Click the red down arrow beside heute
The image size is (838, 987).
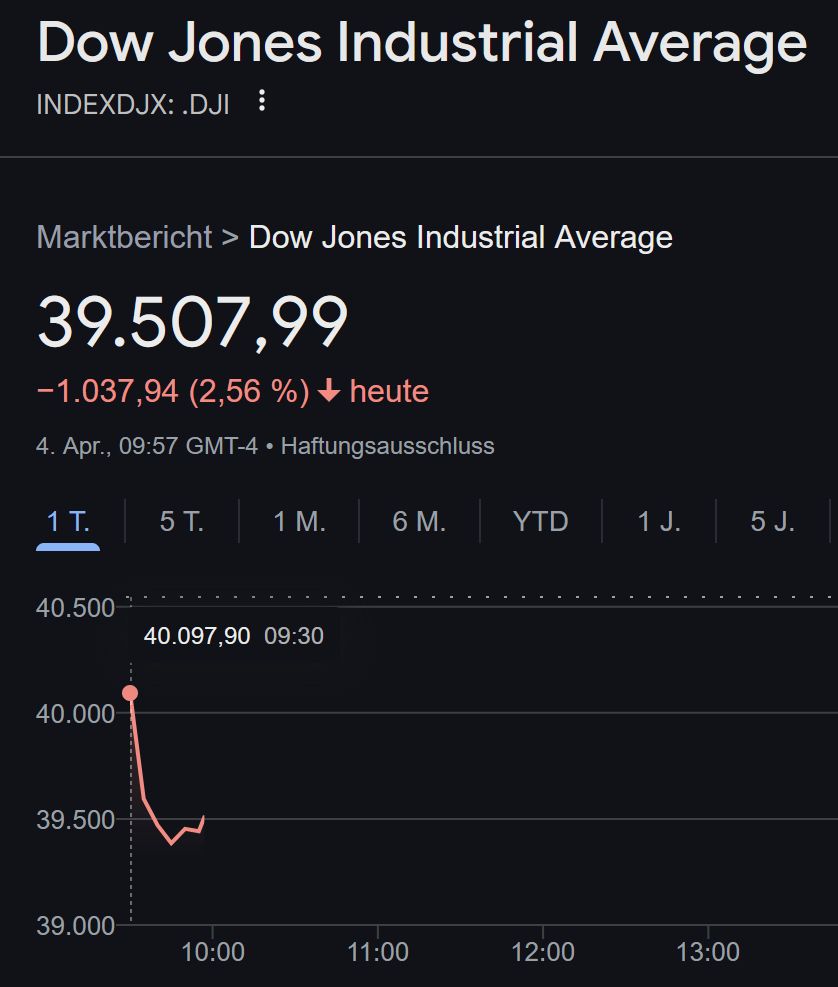[x=329, y=391]
